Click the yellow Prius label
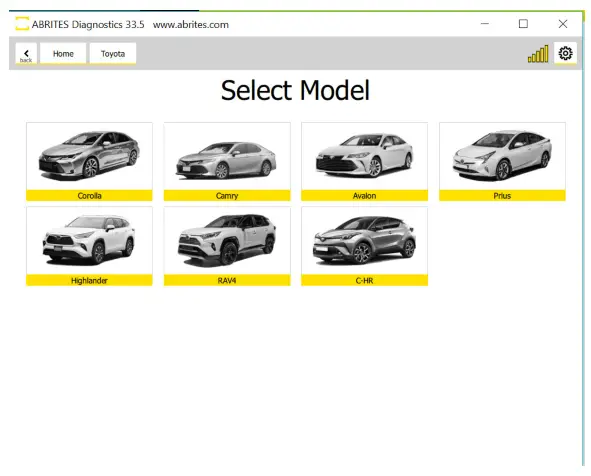Viewport: 591px width, 476px height. [x=502, y=196]
